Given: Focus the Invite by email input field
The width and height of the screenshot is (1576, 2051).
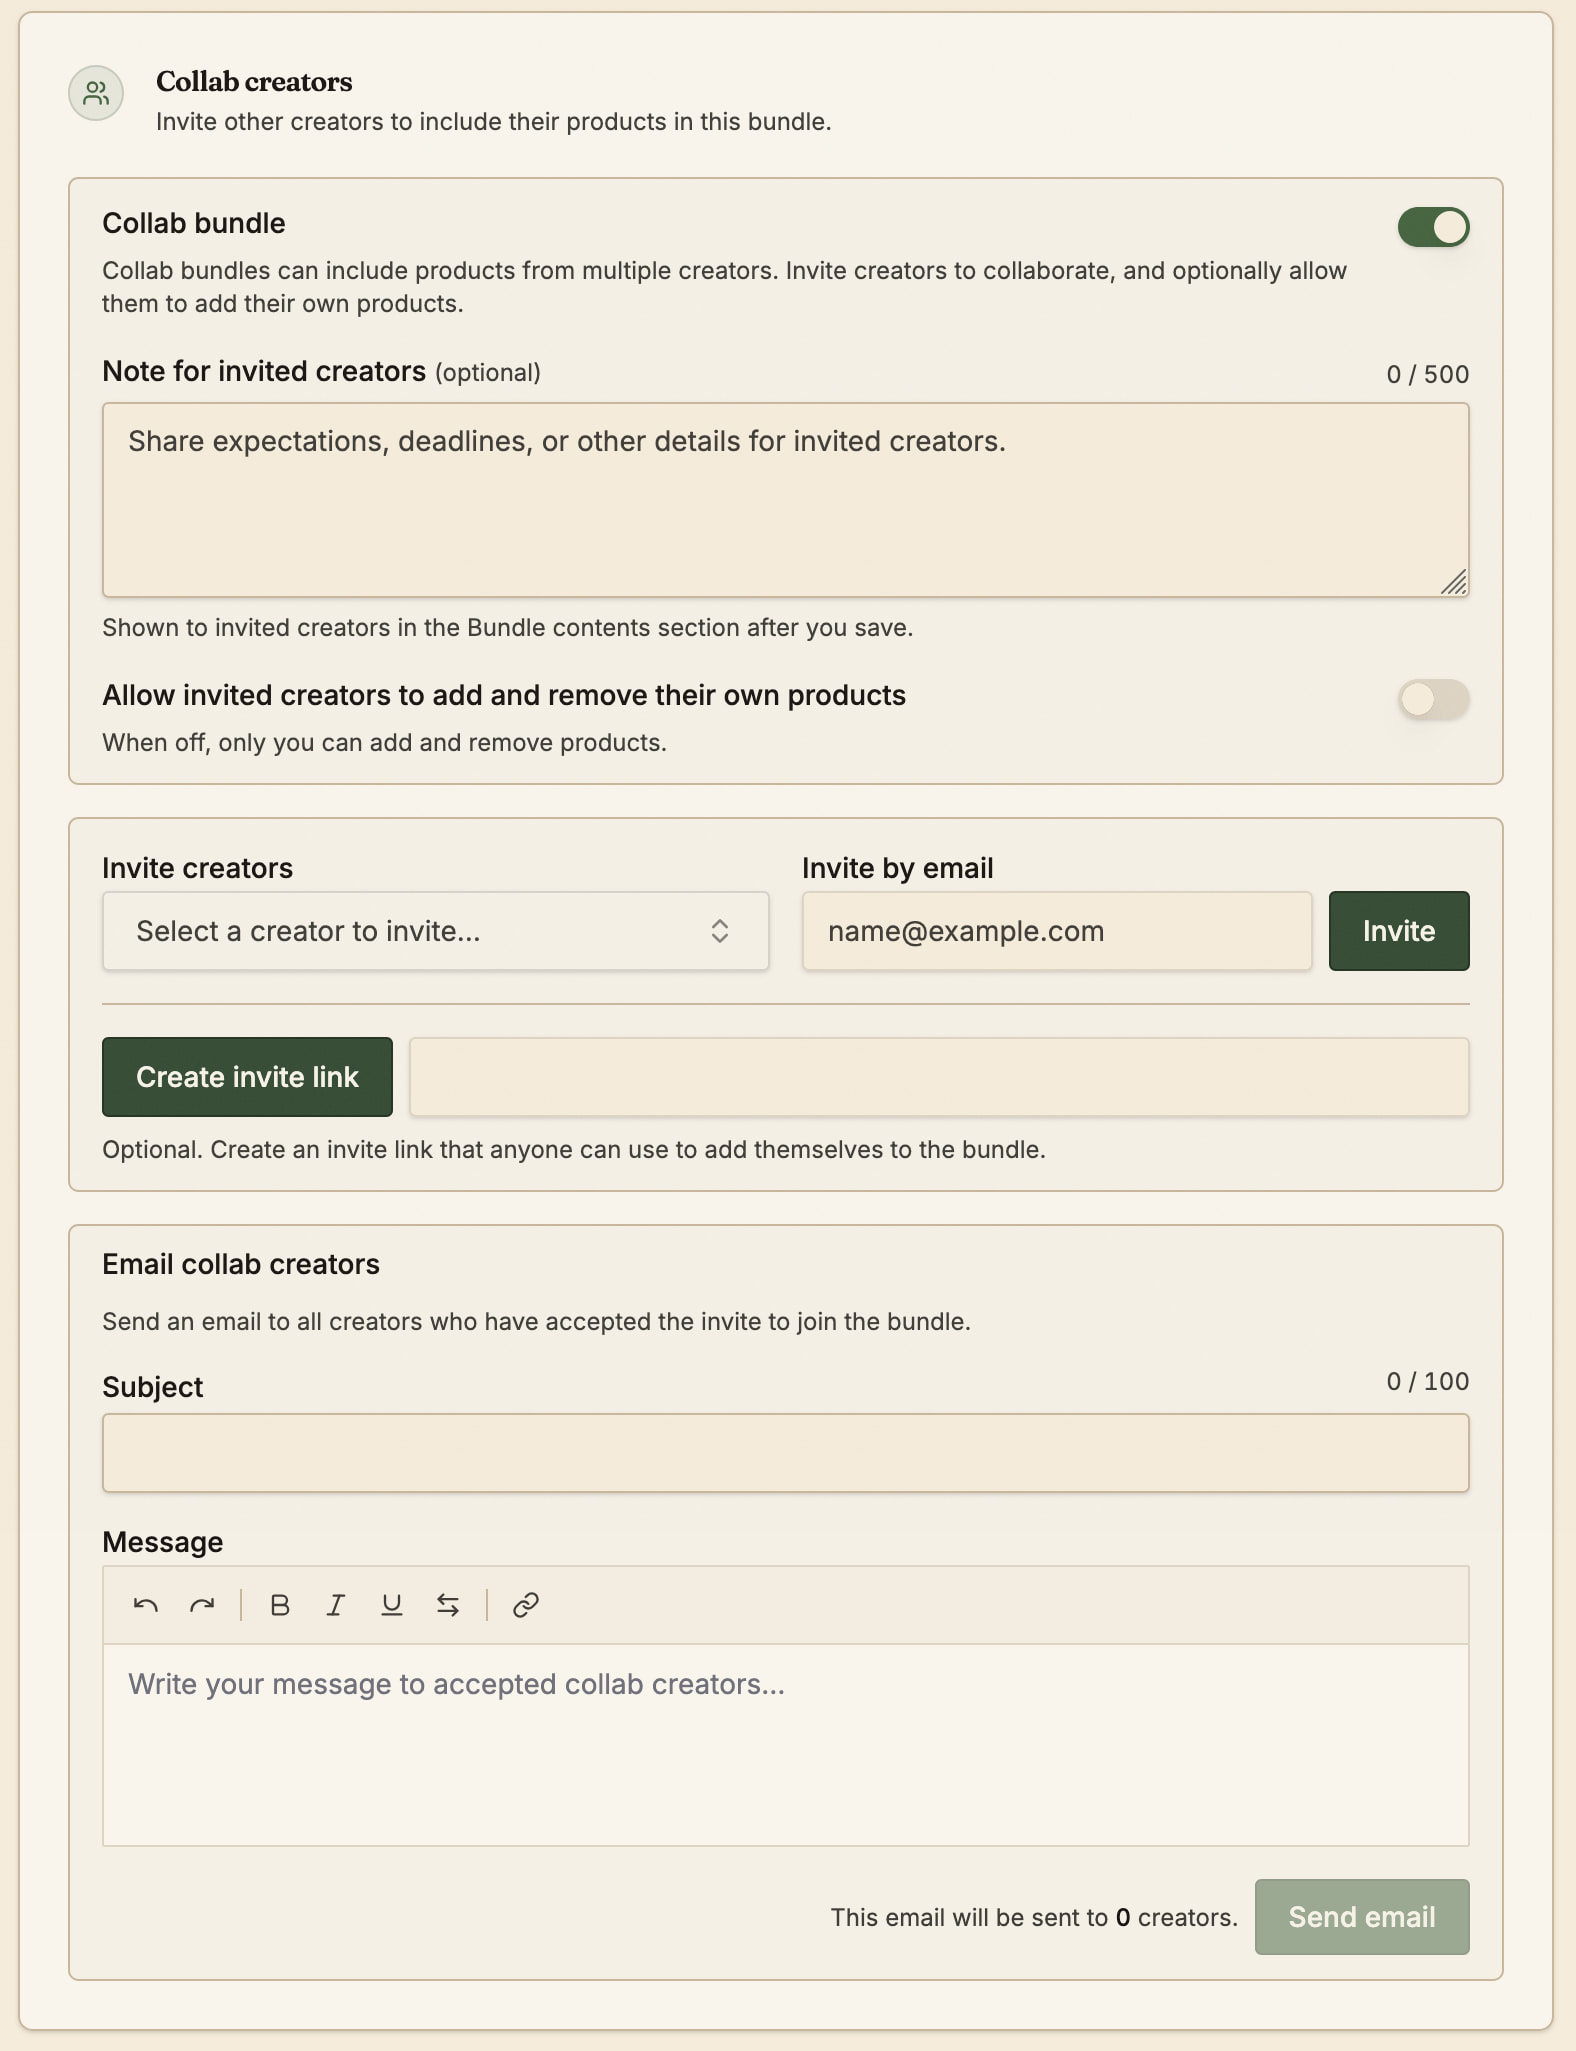Looking at the screenshot, I should click(x=1057, y=931).
